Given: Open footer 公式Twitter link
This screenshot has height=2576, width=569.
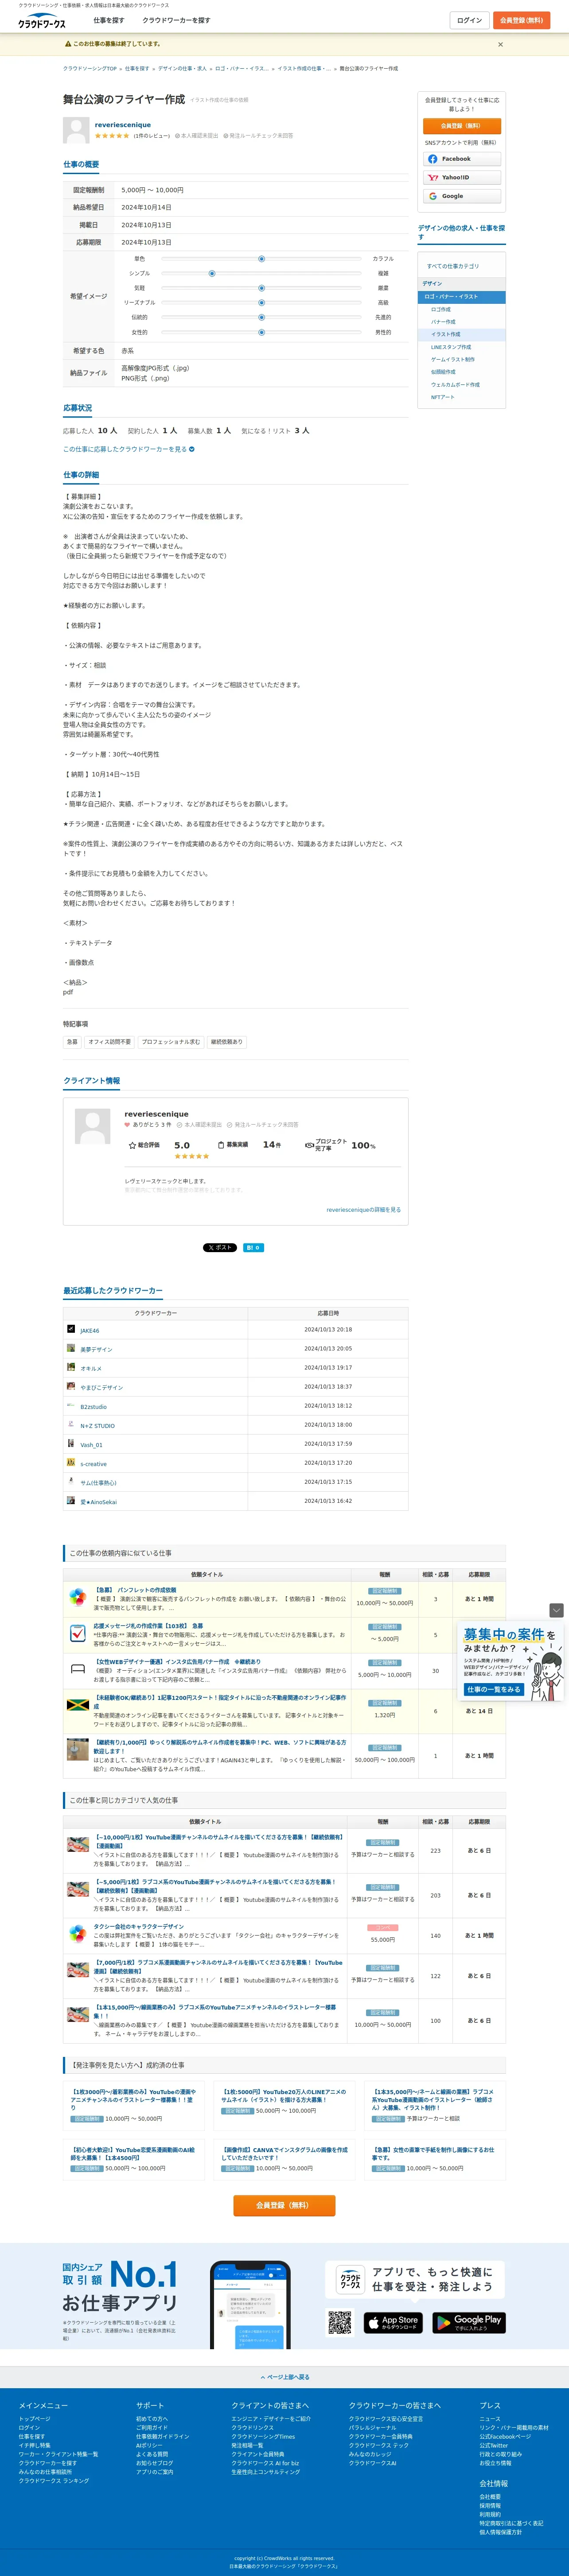Looking at the screenshot, I should point(493,2445).
